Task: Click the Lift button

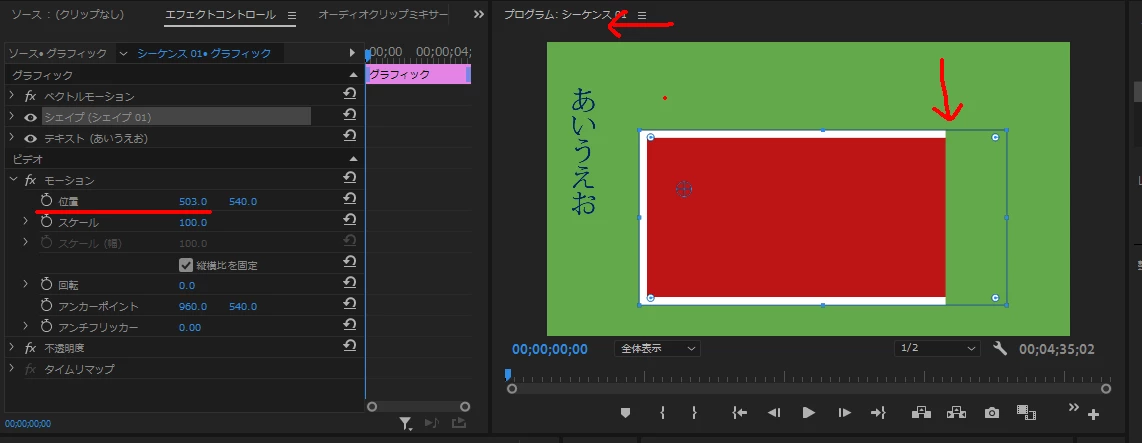Action: (921, 412)
